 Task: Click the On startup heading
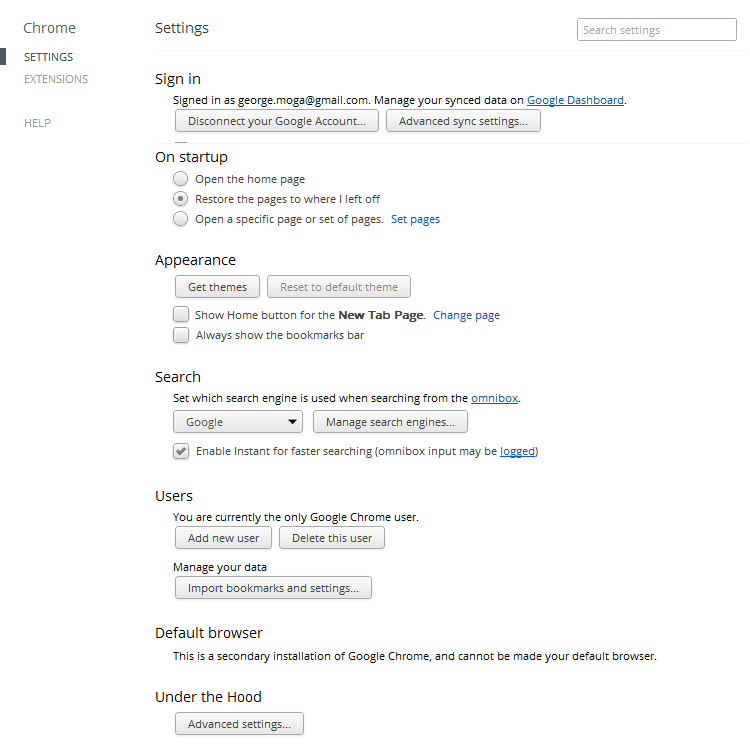(x=191, y=157)
